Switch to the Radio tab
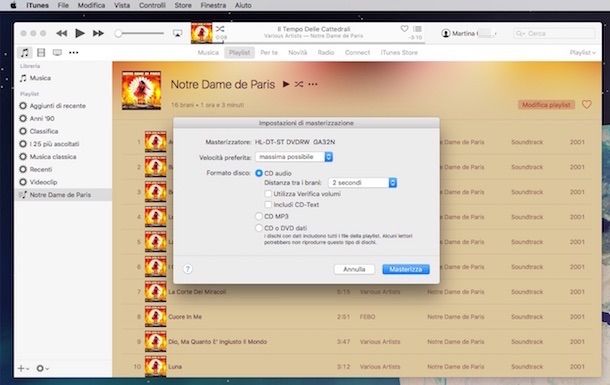The width and height of the screenshot is (610, 385). [326, 52]
